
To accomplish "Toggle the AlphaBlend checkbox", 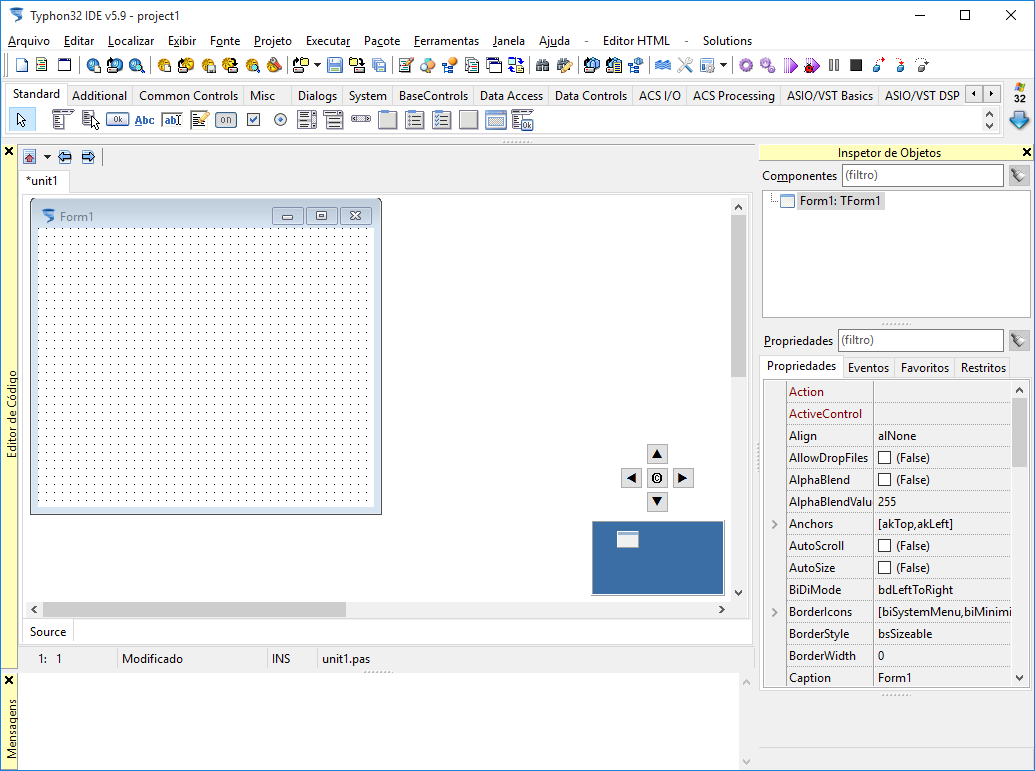I will (885, 480).
